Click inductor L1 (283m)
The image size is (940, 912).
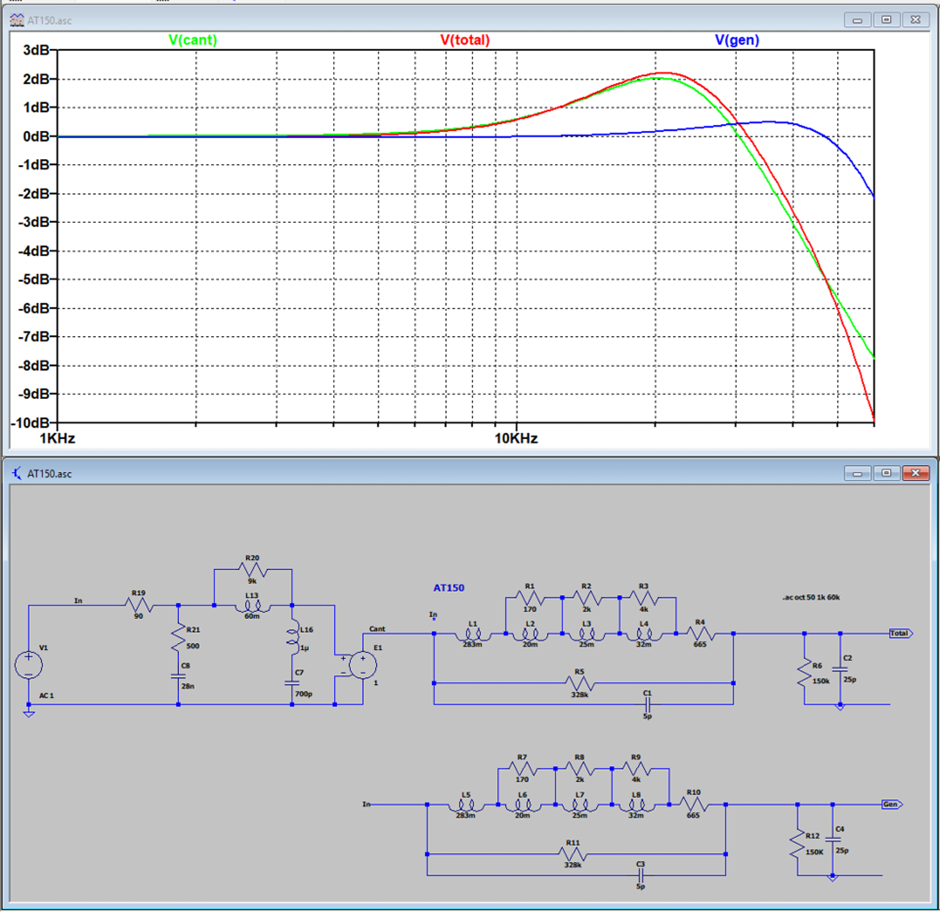click(472, 634)
